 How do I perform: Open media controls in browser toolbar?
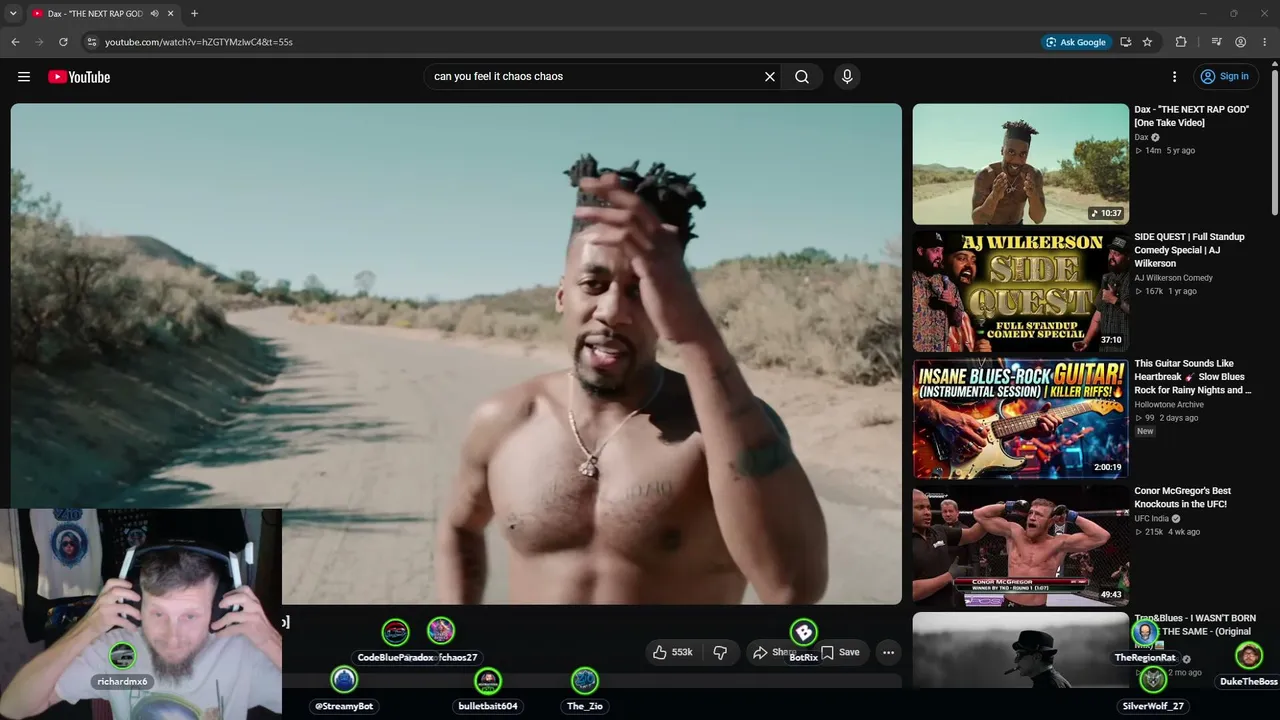click(1216, 42)
